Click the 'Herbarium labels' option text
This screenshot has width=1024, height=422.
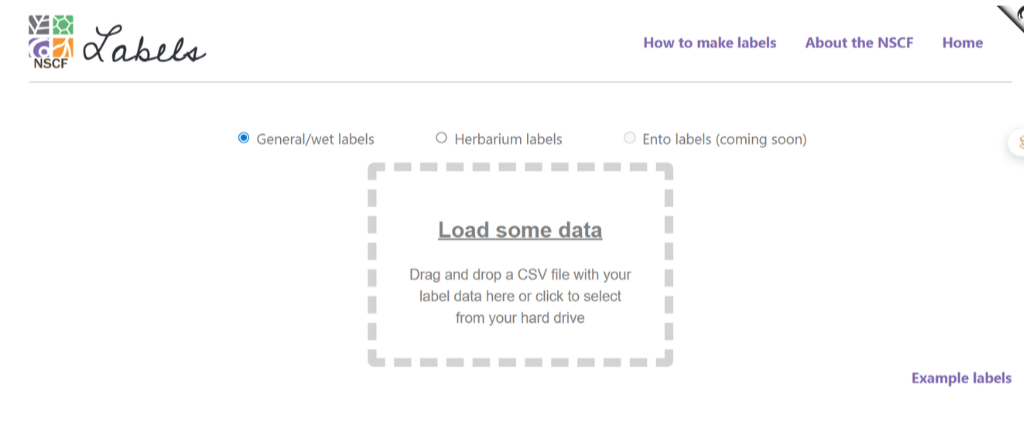[x=508, y=139]
